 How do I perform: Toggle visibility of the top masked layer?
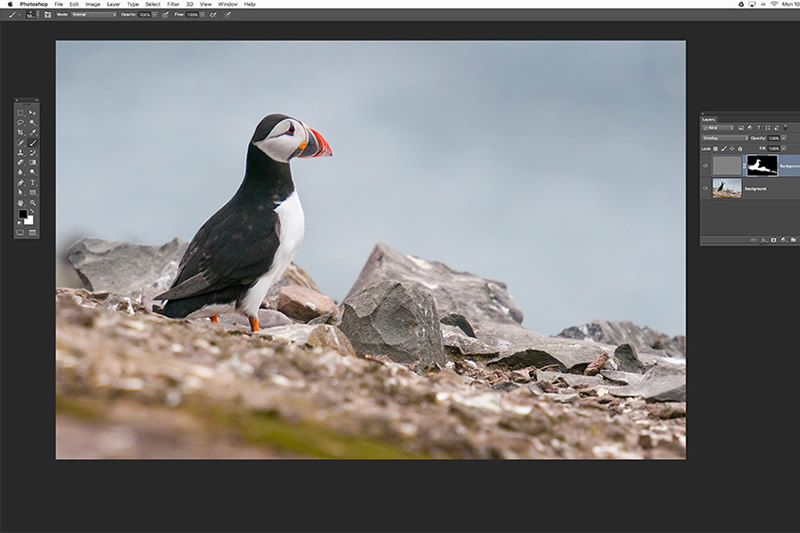[x=705, y=165]
